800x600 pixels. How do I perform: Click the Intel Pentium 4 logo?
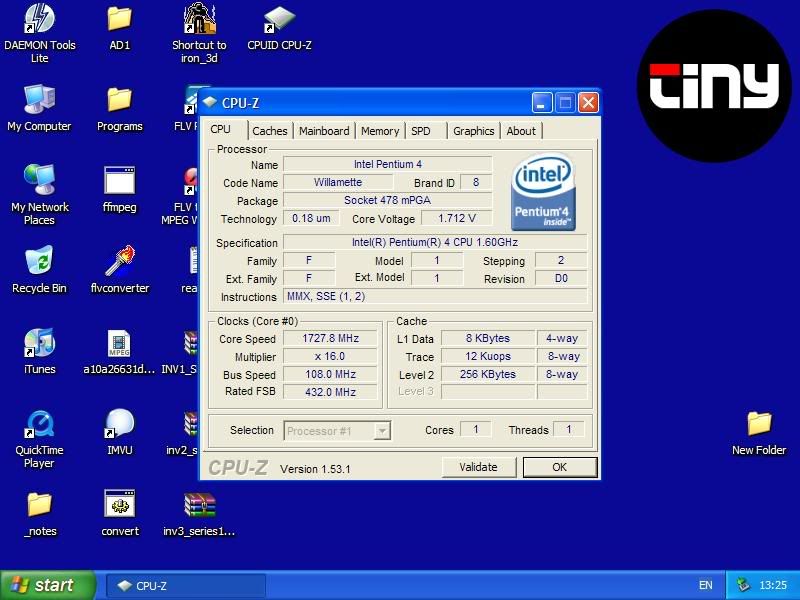(x=543, y=192)
